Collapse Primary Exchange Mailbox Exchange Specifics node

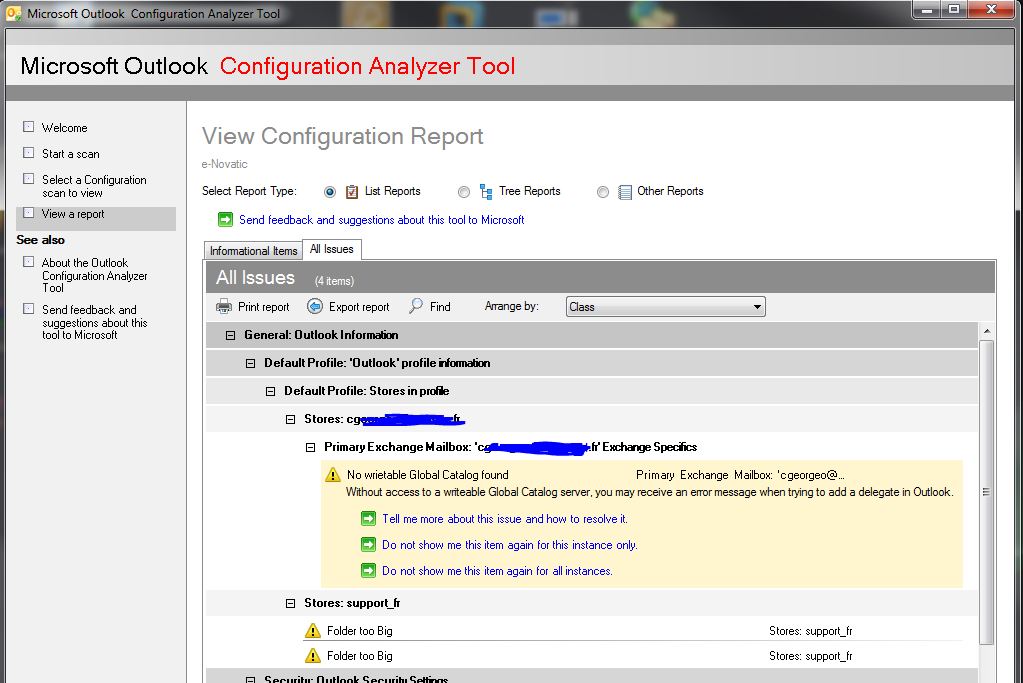tap(311, 448)
